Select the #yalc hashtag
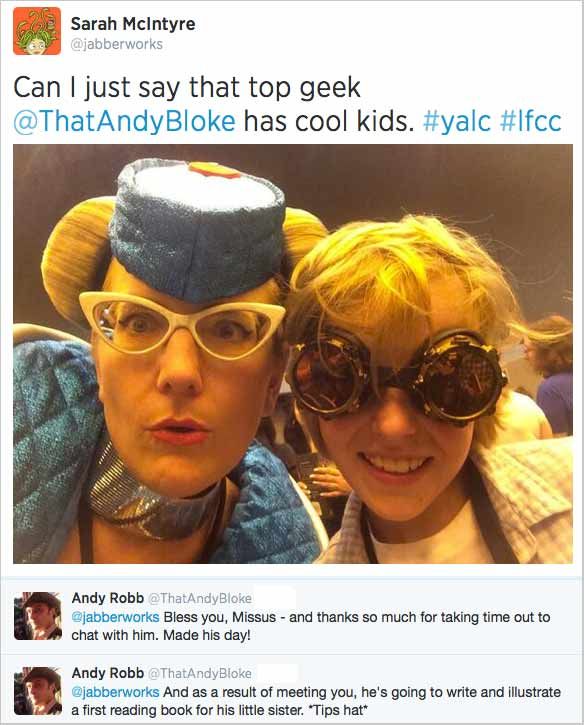This screenshot has width=584, height=725. click(x=457, y=121)
